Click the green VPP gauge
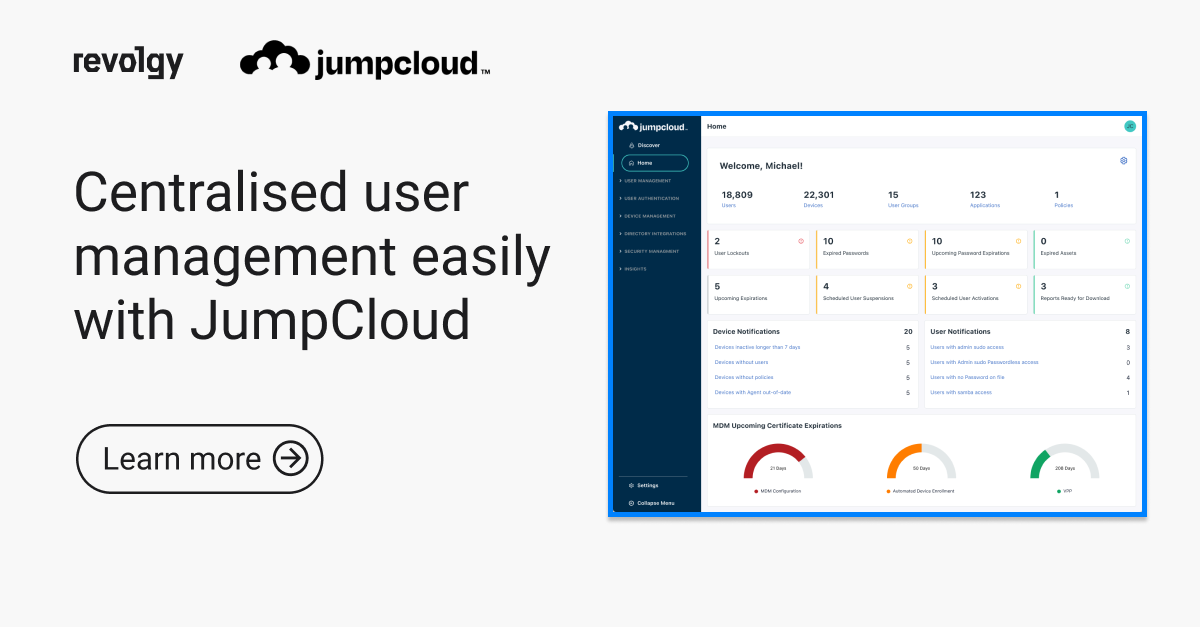 click(x=1065, y=461)
